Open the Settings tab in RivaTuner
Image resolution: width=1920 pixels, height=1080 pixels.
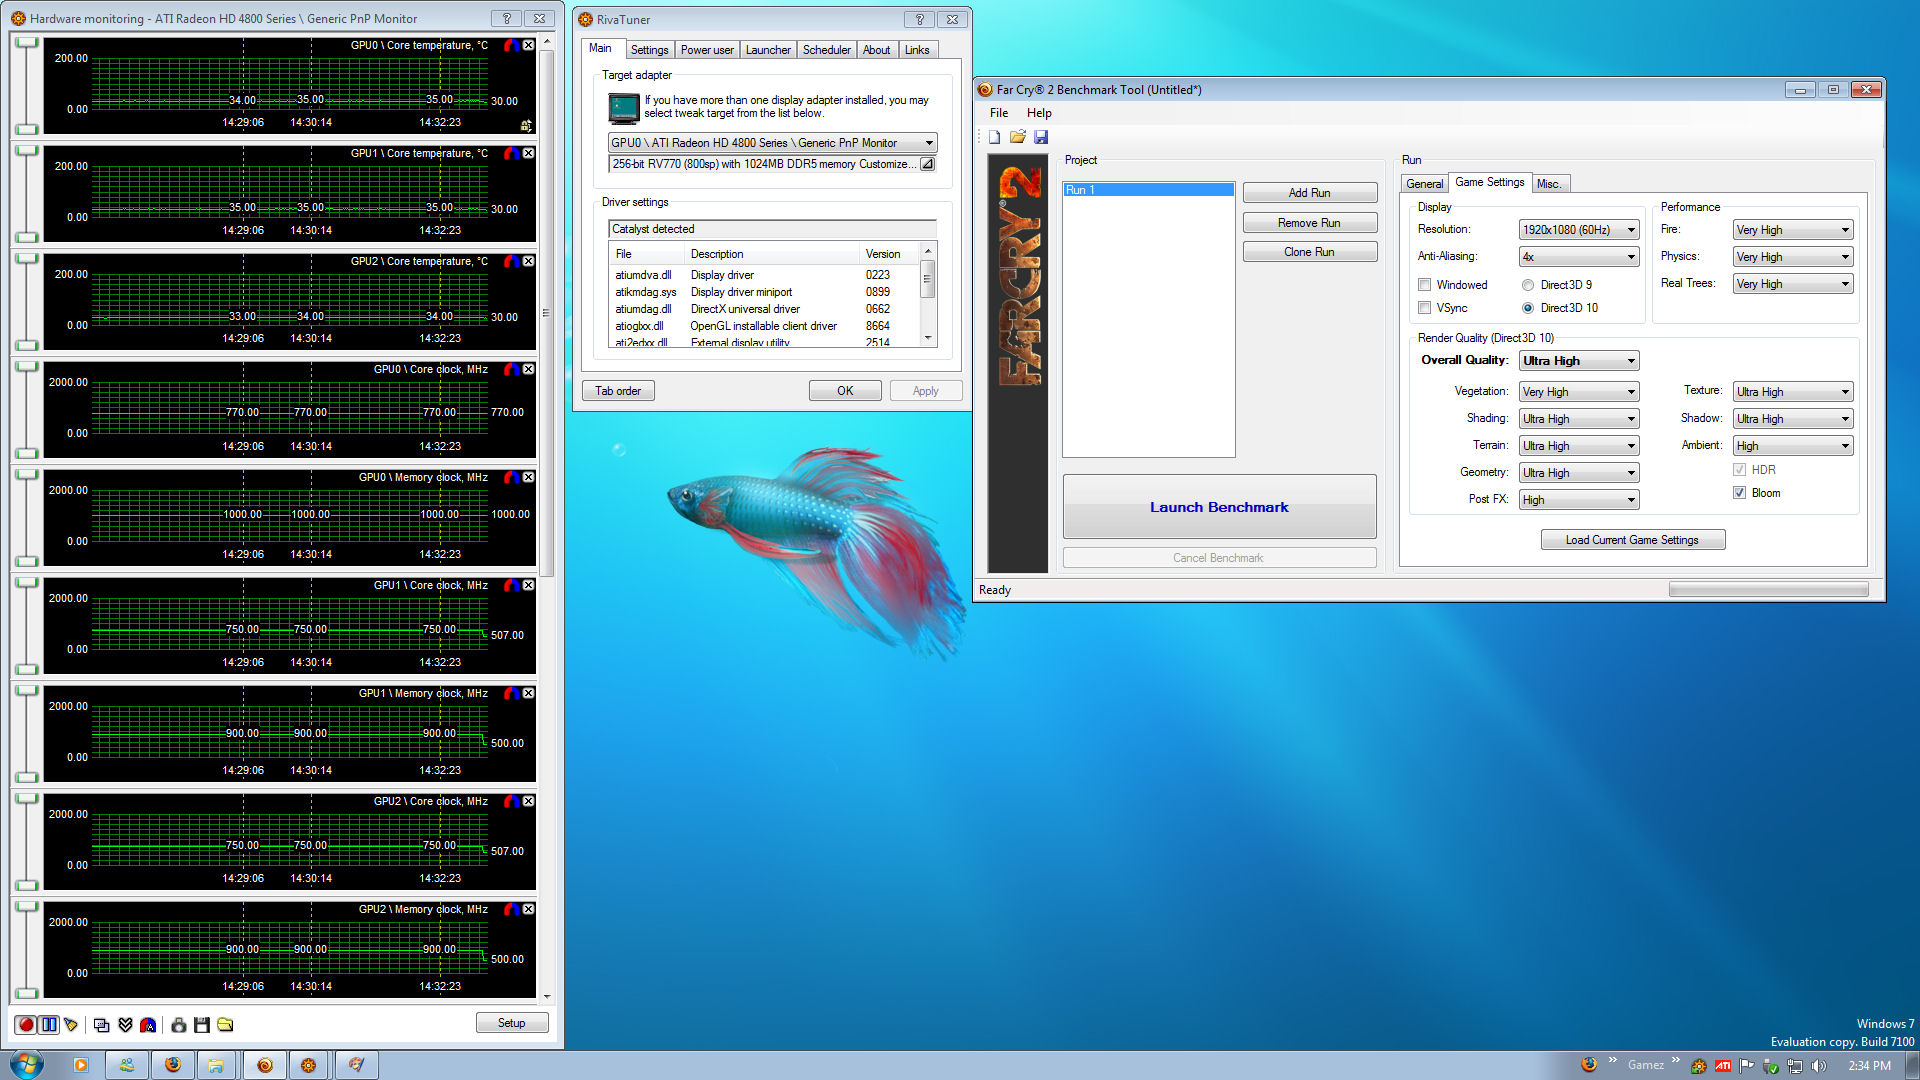649,50
